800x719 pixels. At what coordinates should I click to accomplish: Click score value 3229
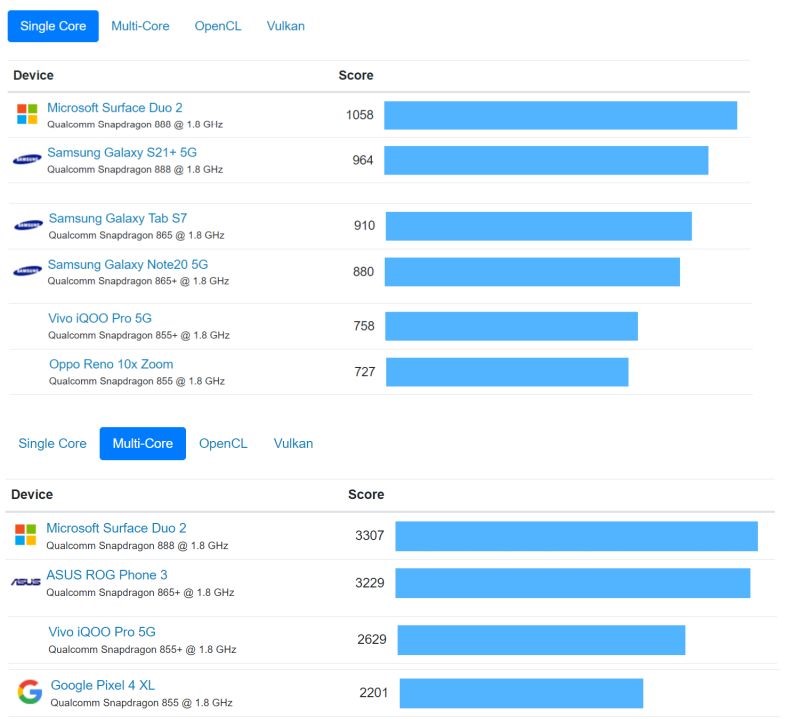(370, 583)
